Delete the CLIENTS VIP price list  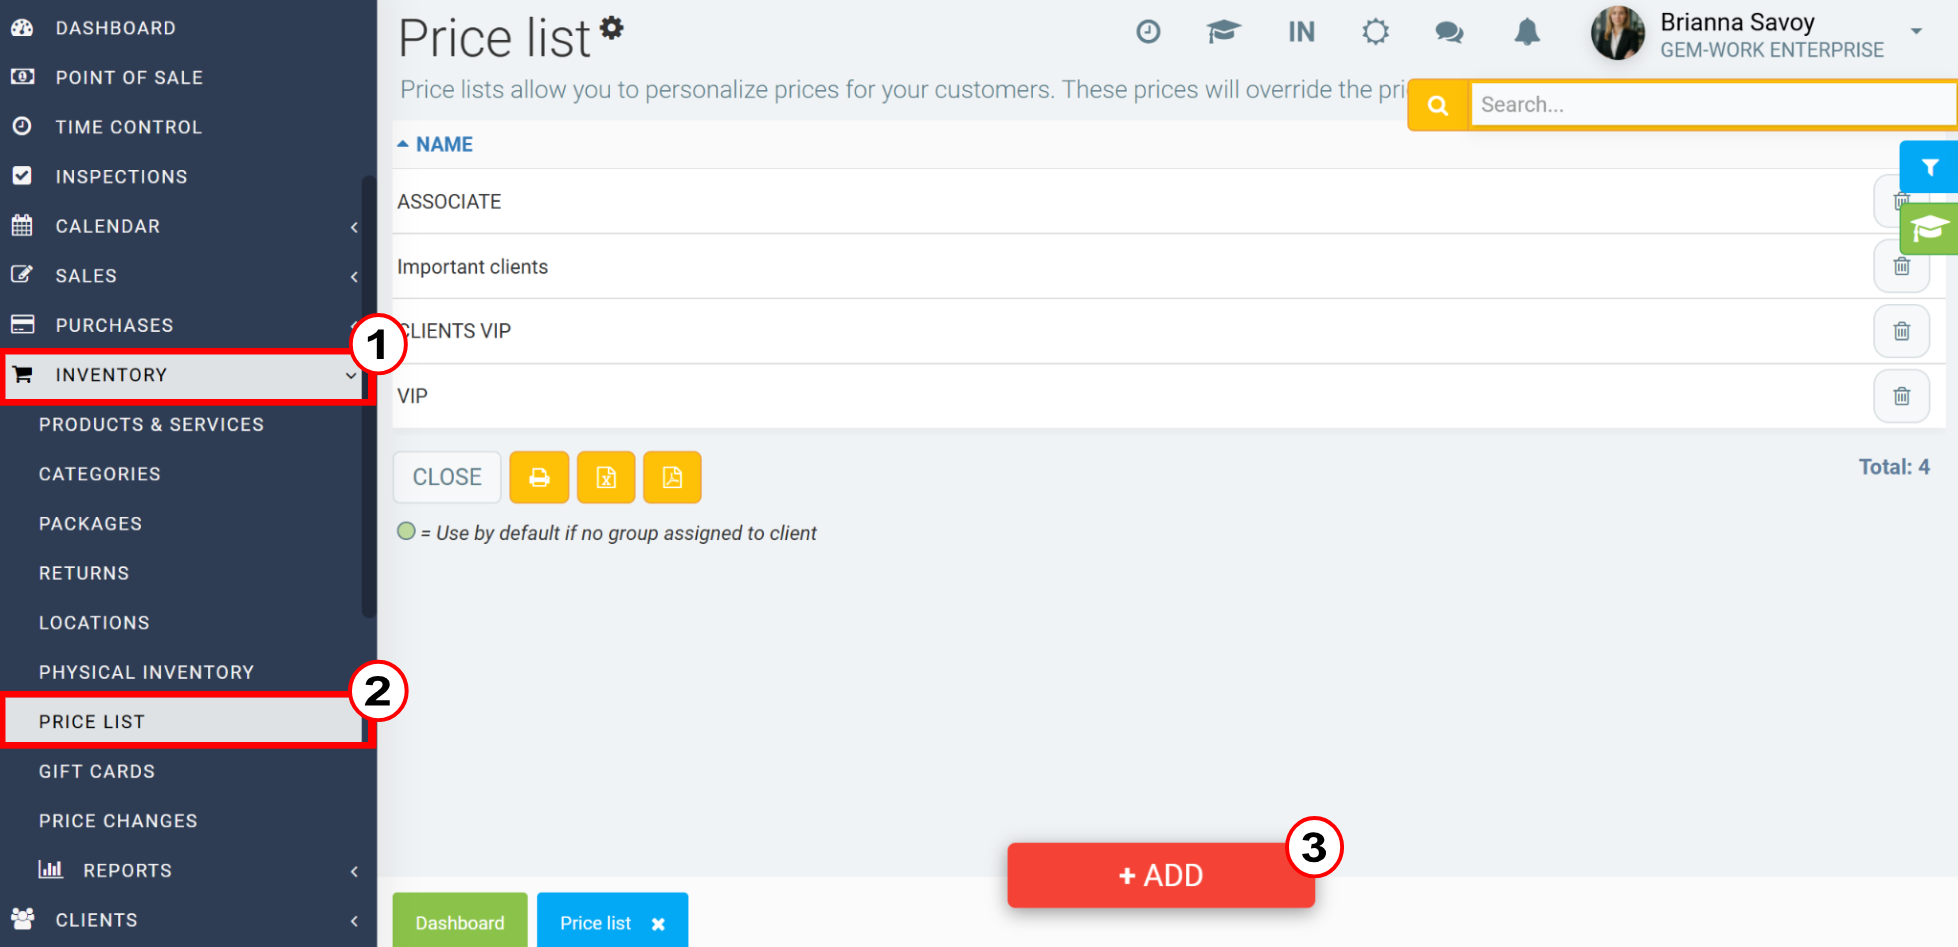pos(1901,331)
